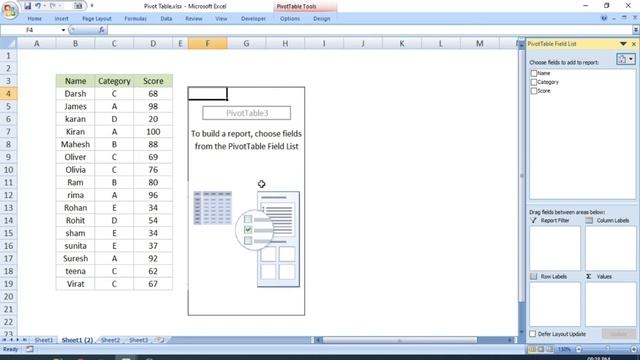The image size is (640, 360).
Task: Open the Office Button menu
Action: click(10, 10)
